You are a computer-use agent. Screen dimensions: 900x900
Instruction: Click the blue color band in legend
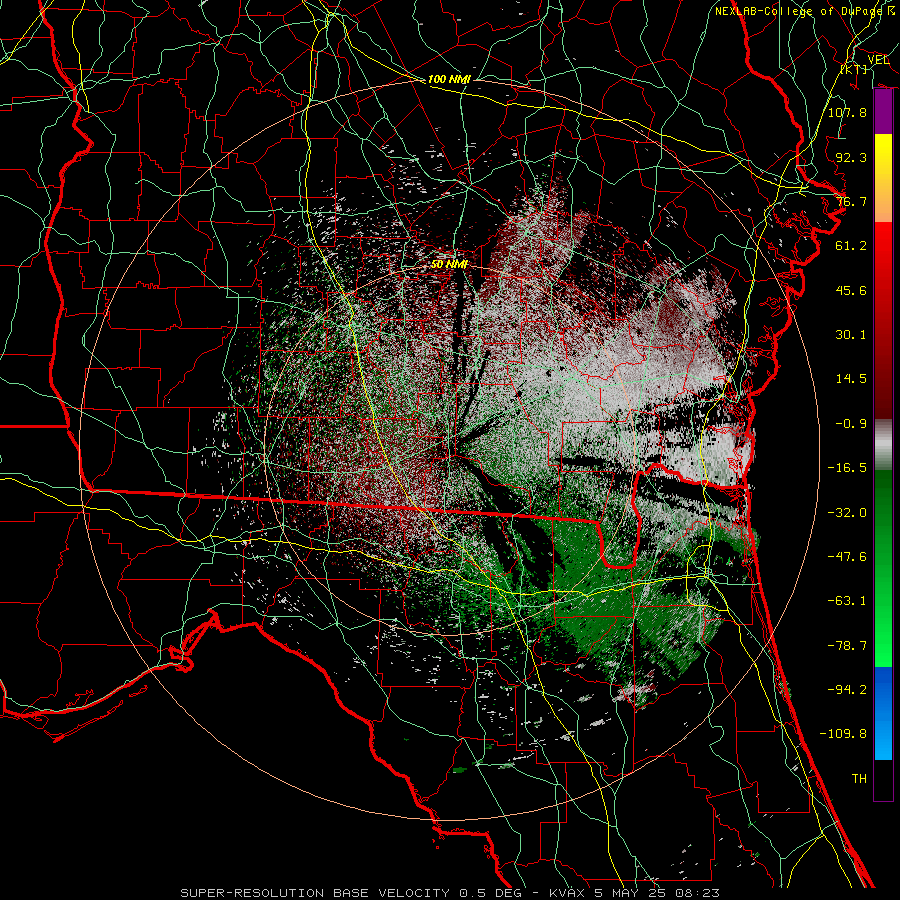click(x=883, y=713)
